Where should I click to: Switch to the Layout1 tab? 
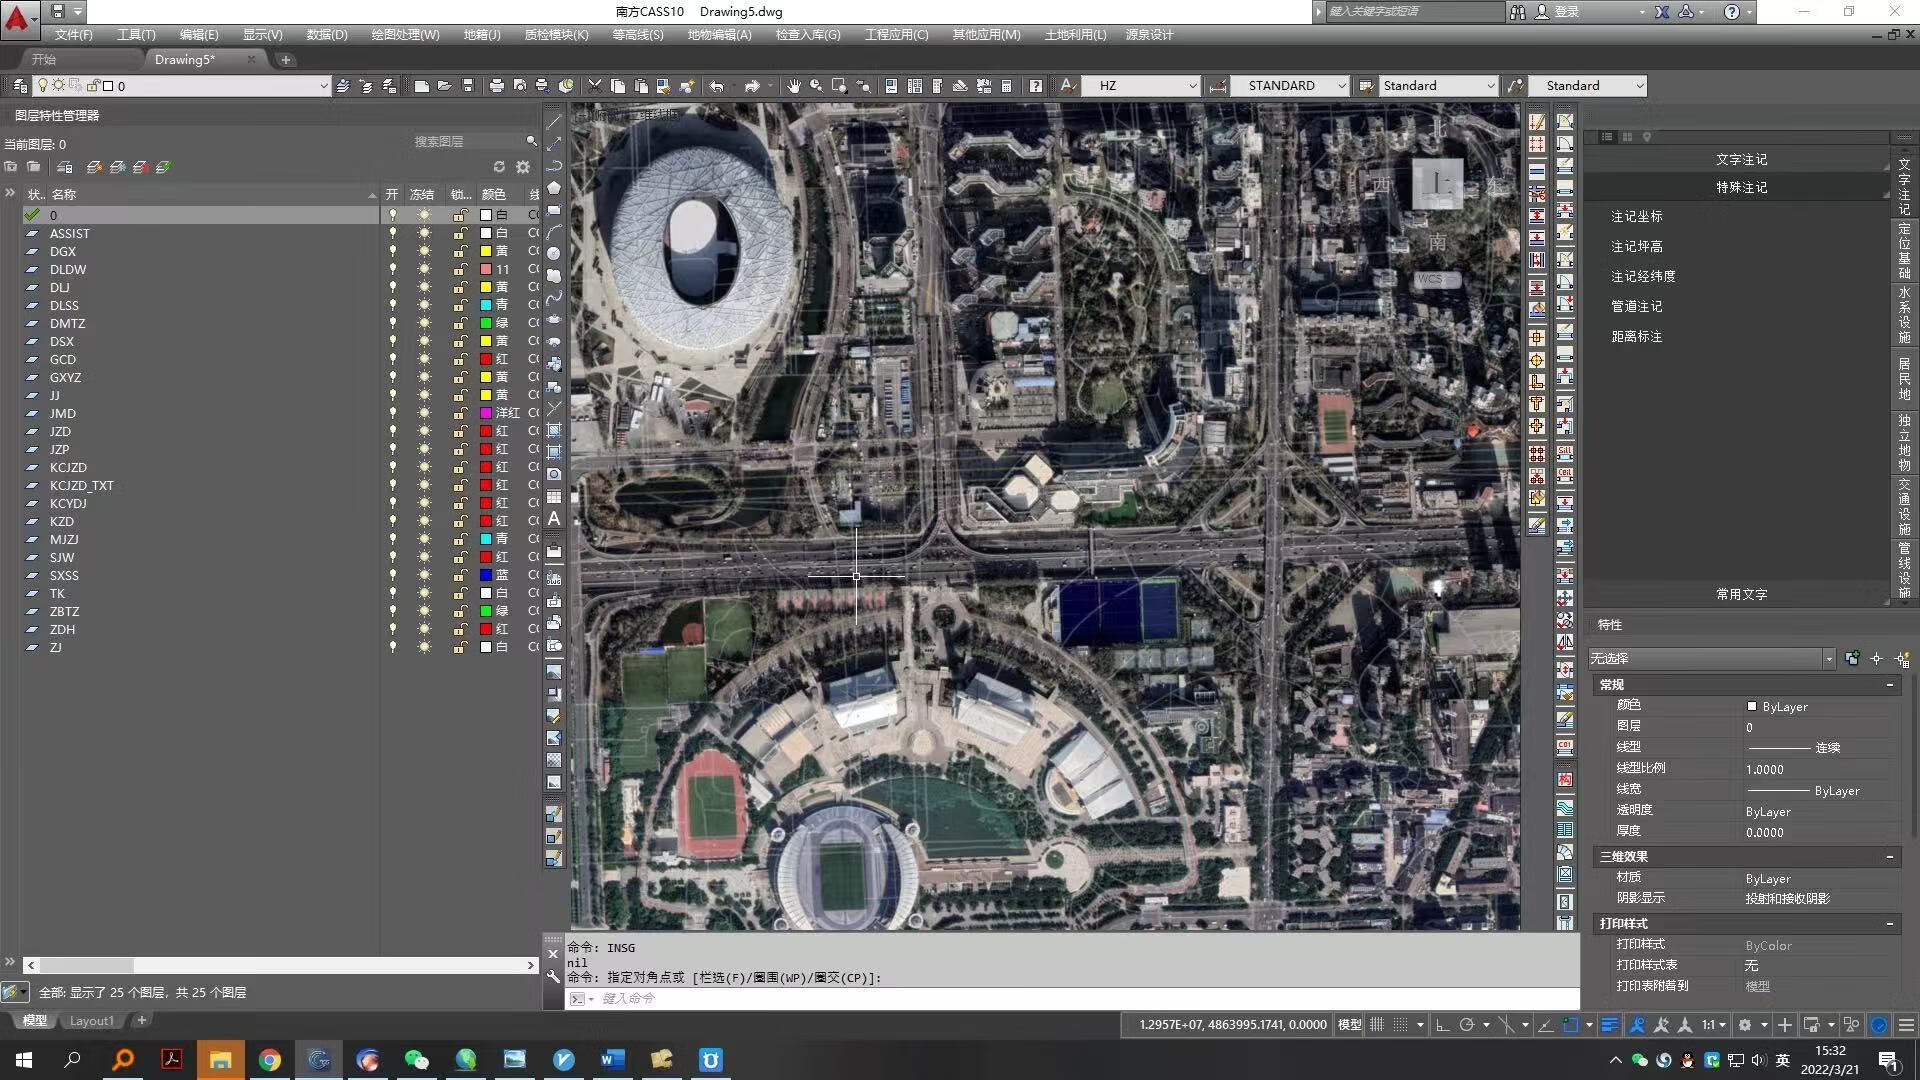[92, 1021]
